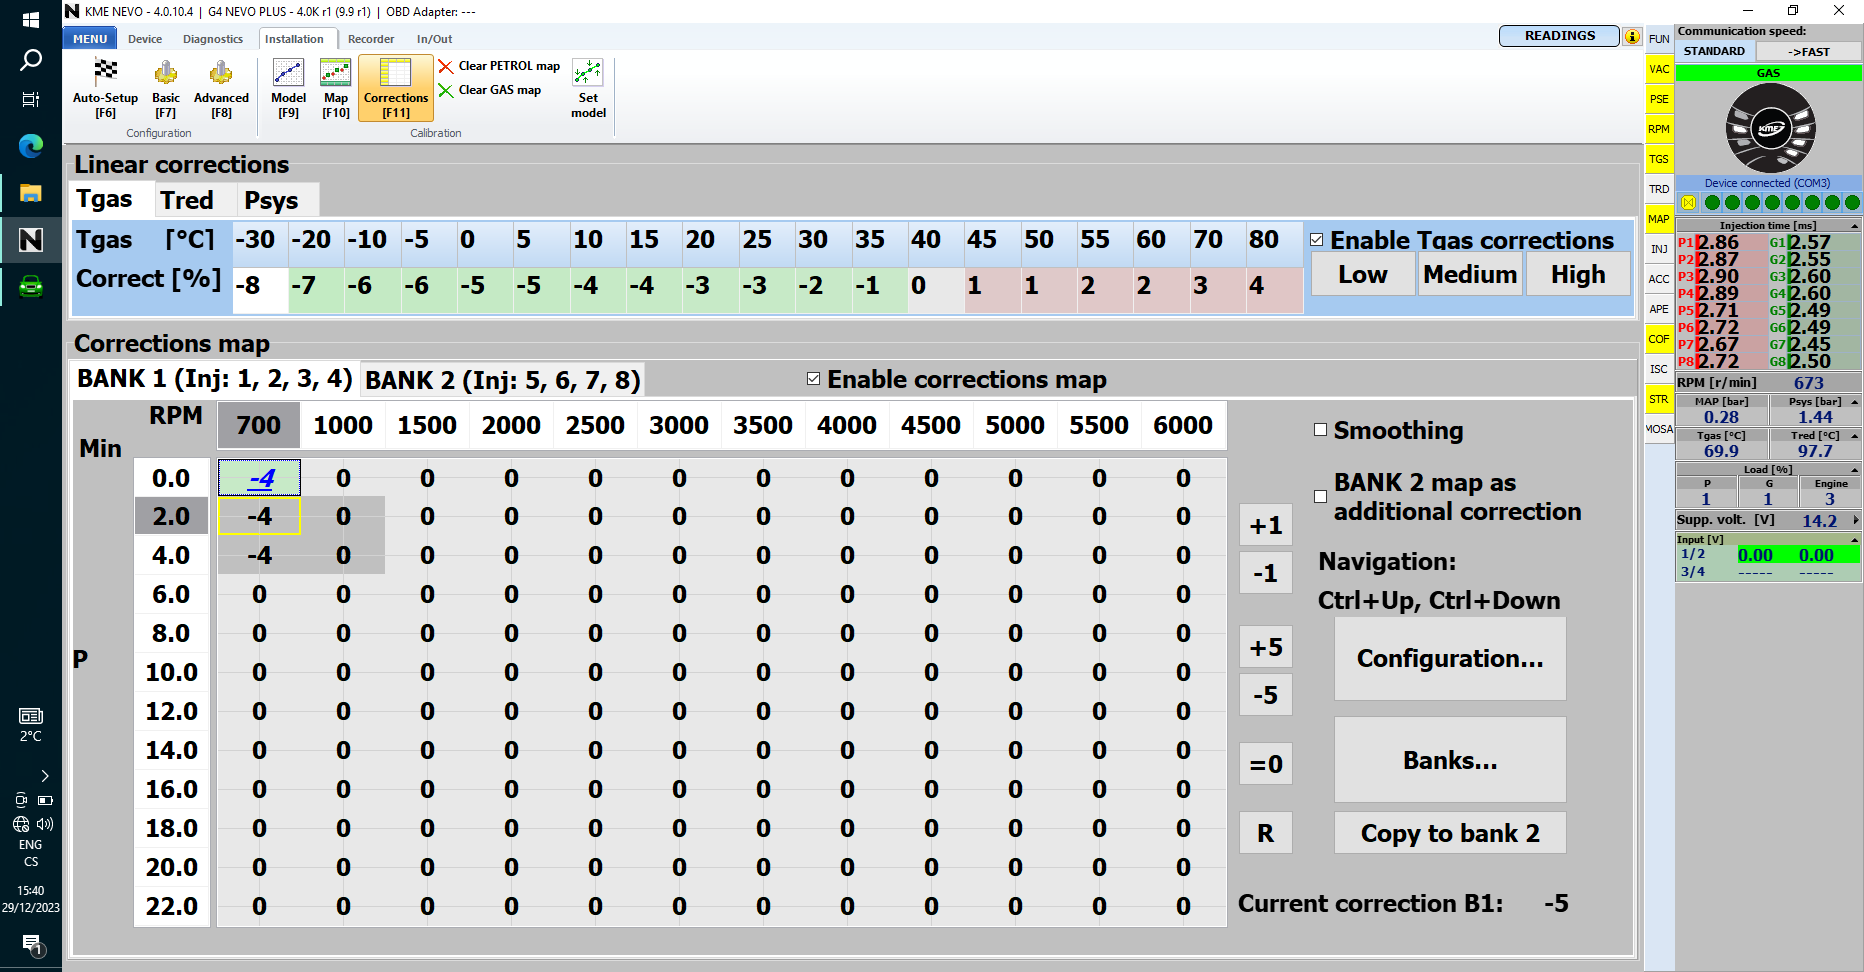Open Advanced configuration icon
Screen dimensions: 1864x972
(221, 74)
